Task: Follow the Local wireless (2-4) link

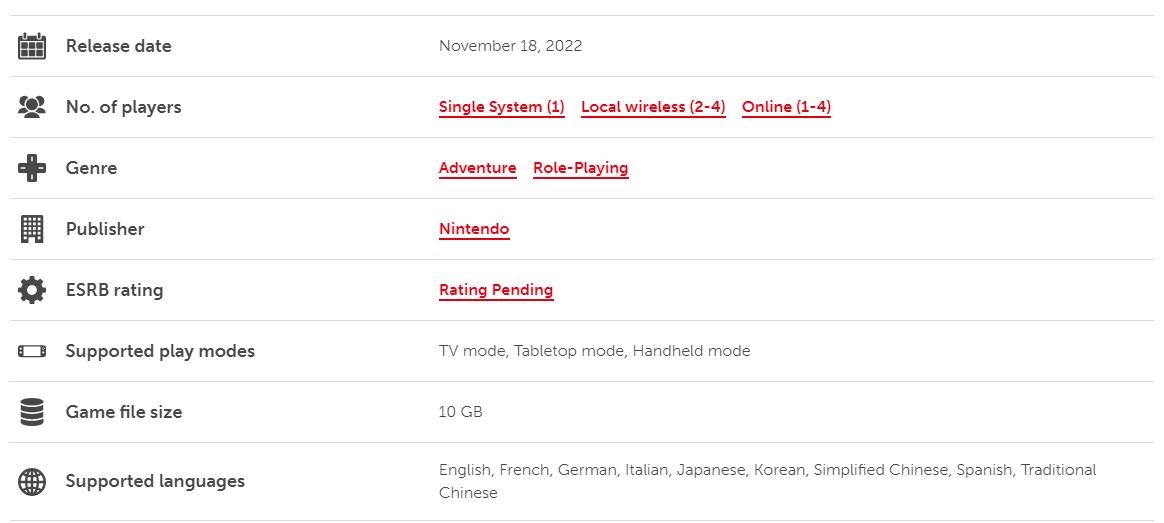Action: click(x=652, y=107)
